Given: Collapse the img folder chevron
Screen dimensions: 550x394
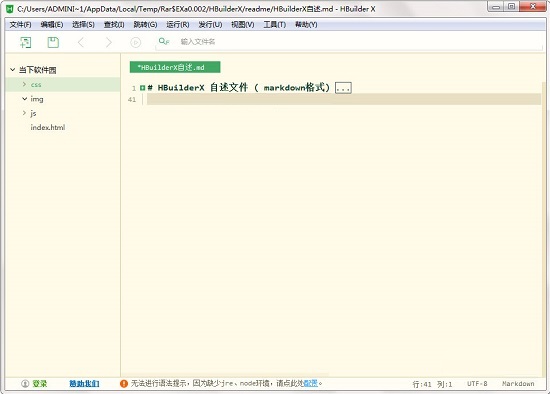Looking at the screenshot, I should point(25,99).
